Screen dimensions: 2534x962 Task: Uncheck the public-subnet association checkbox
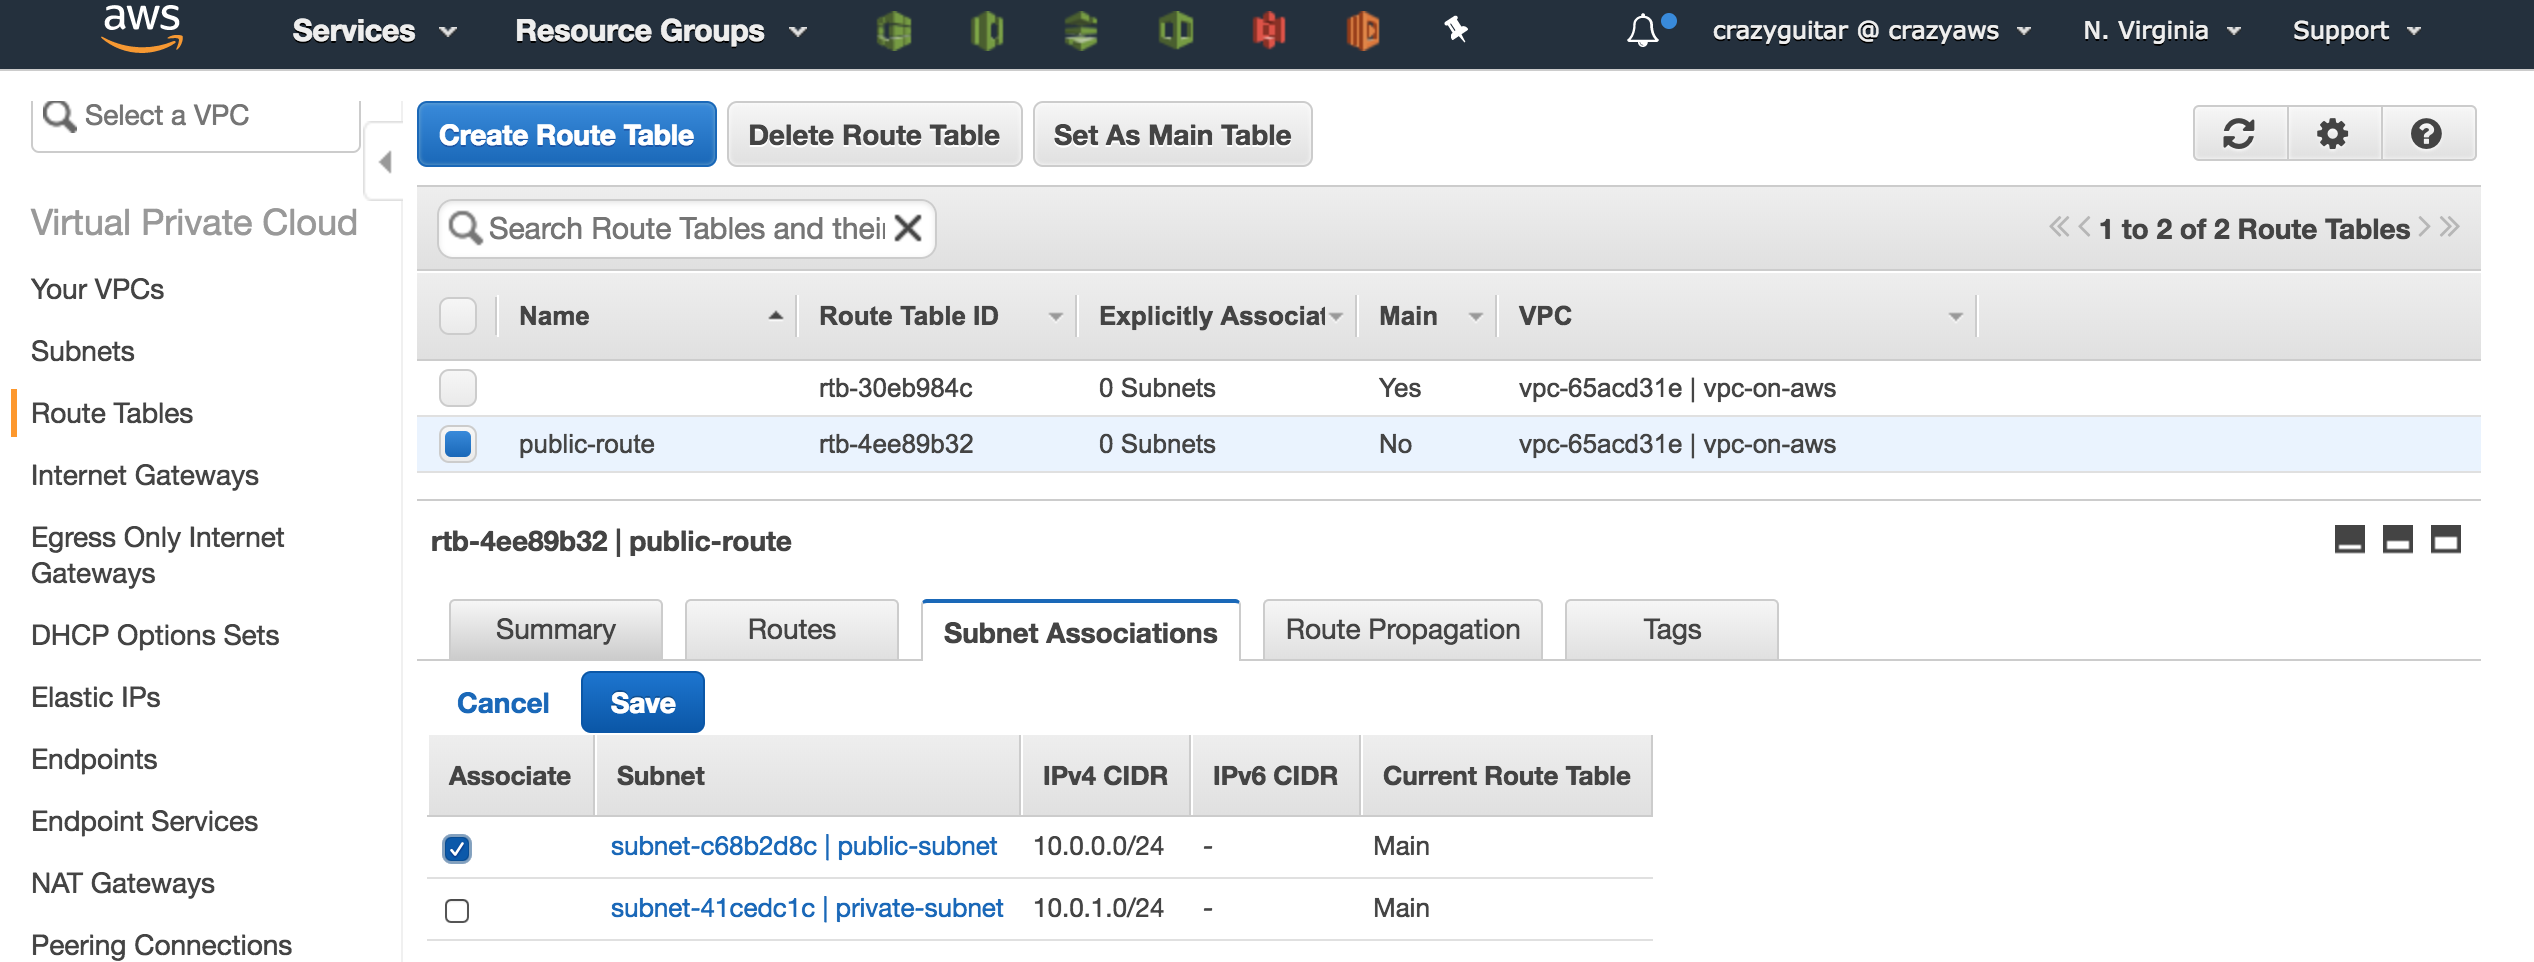(x=457, y=847)
